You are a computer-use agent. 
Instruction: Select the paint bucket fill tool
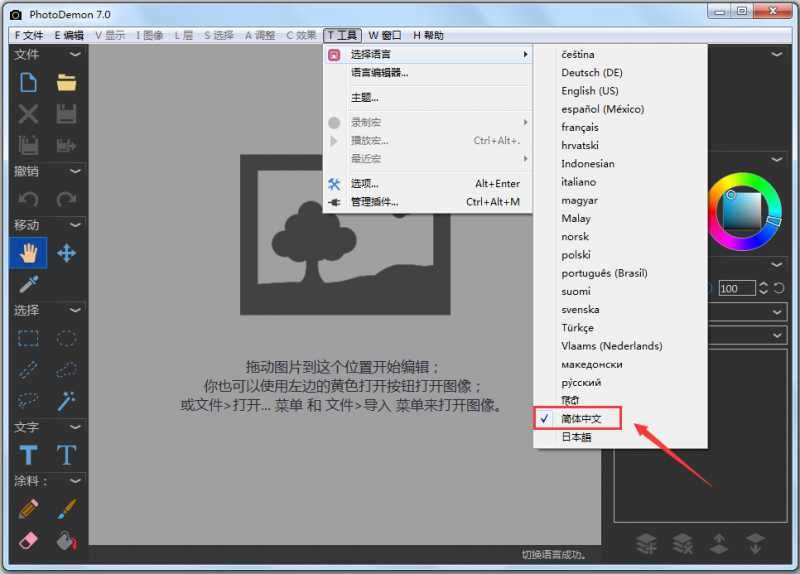pos(66,541)
